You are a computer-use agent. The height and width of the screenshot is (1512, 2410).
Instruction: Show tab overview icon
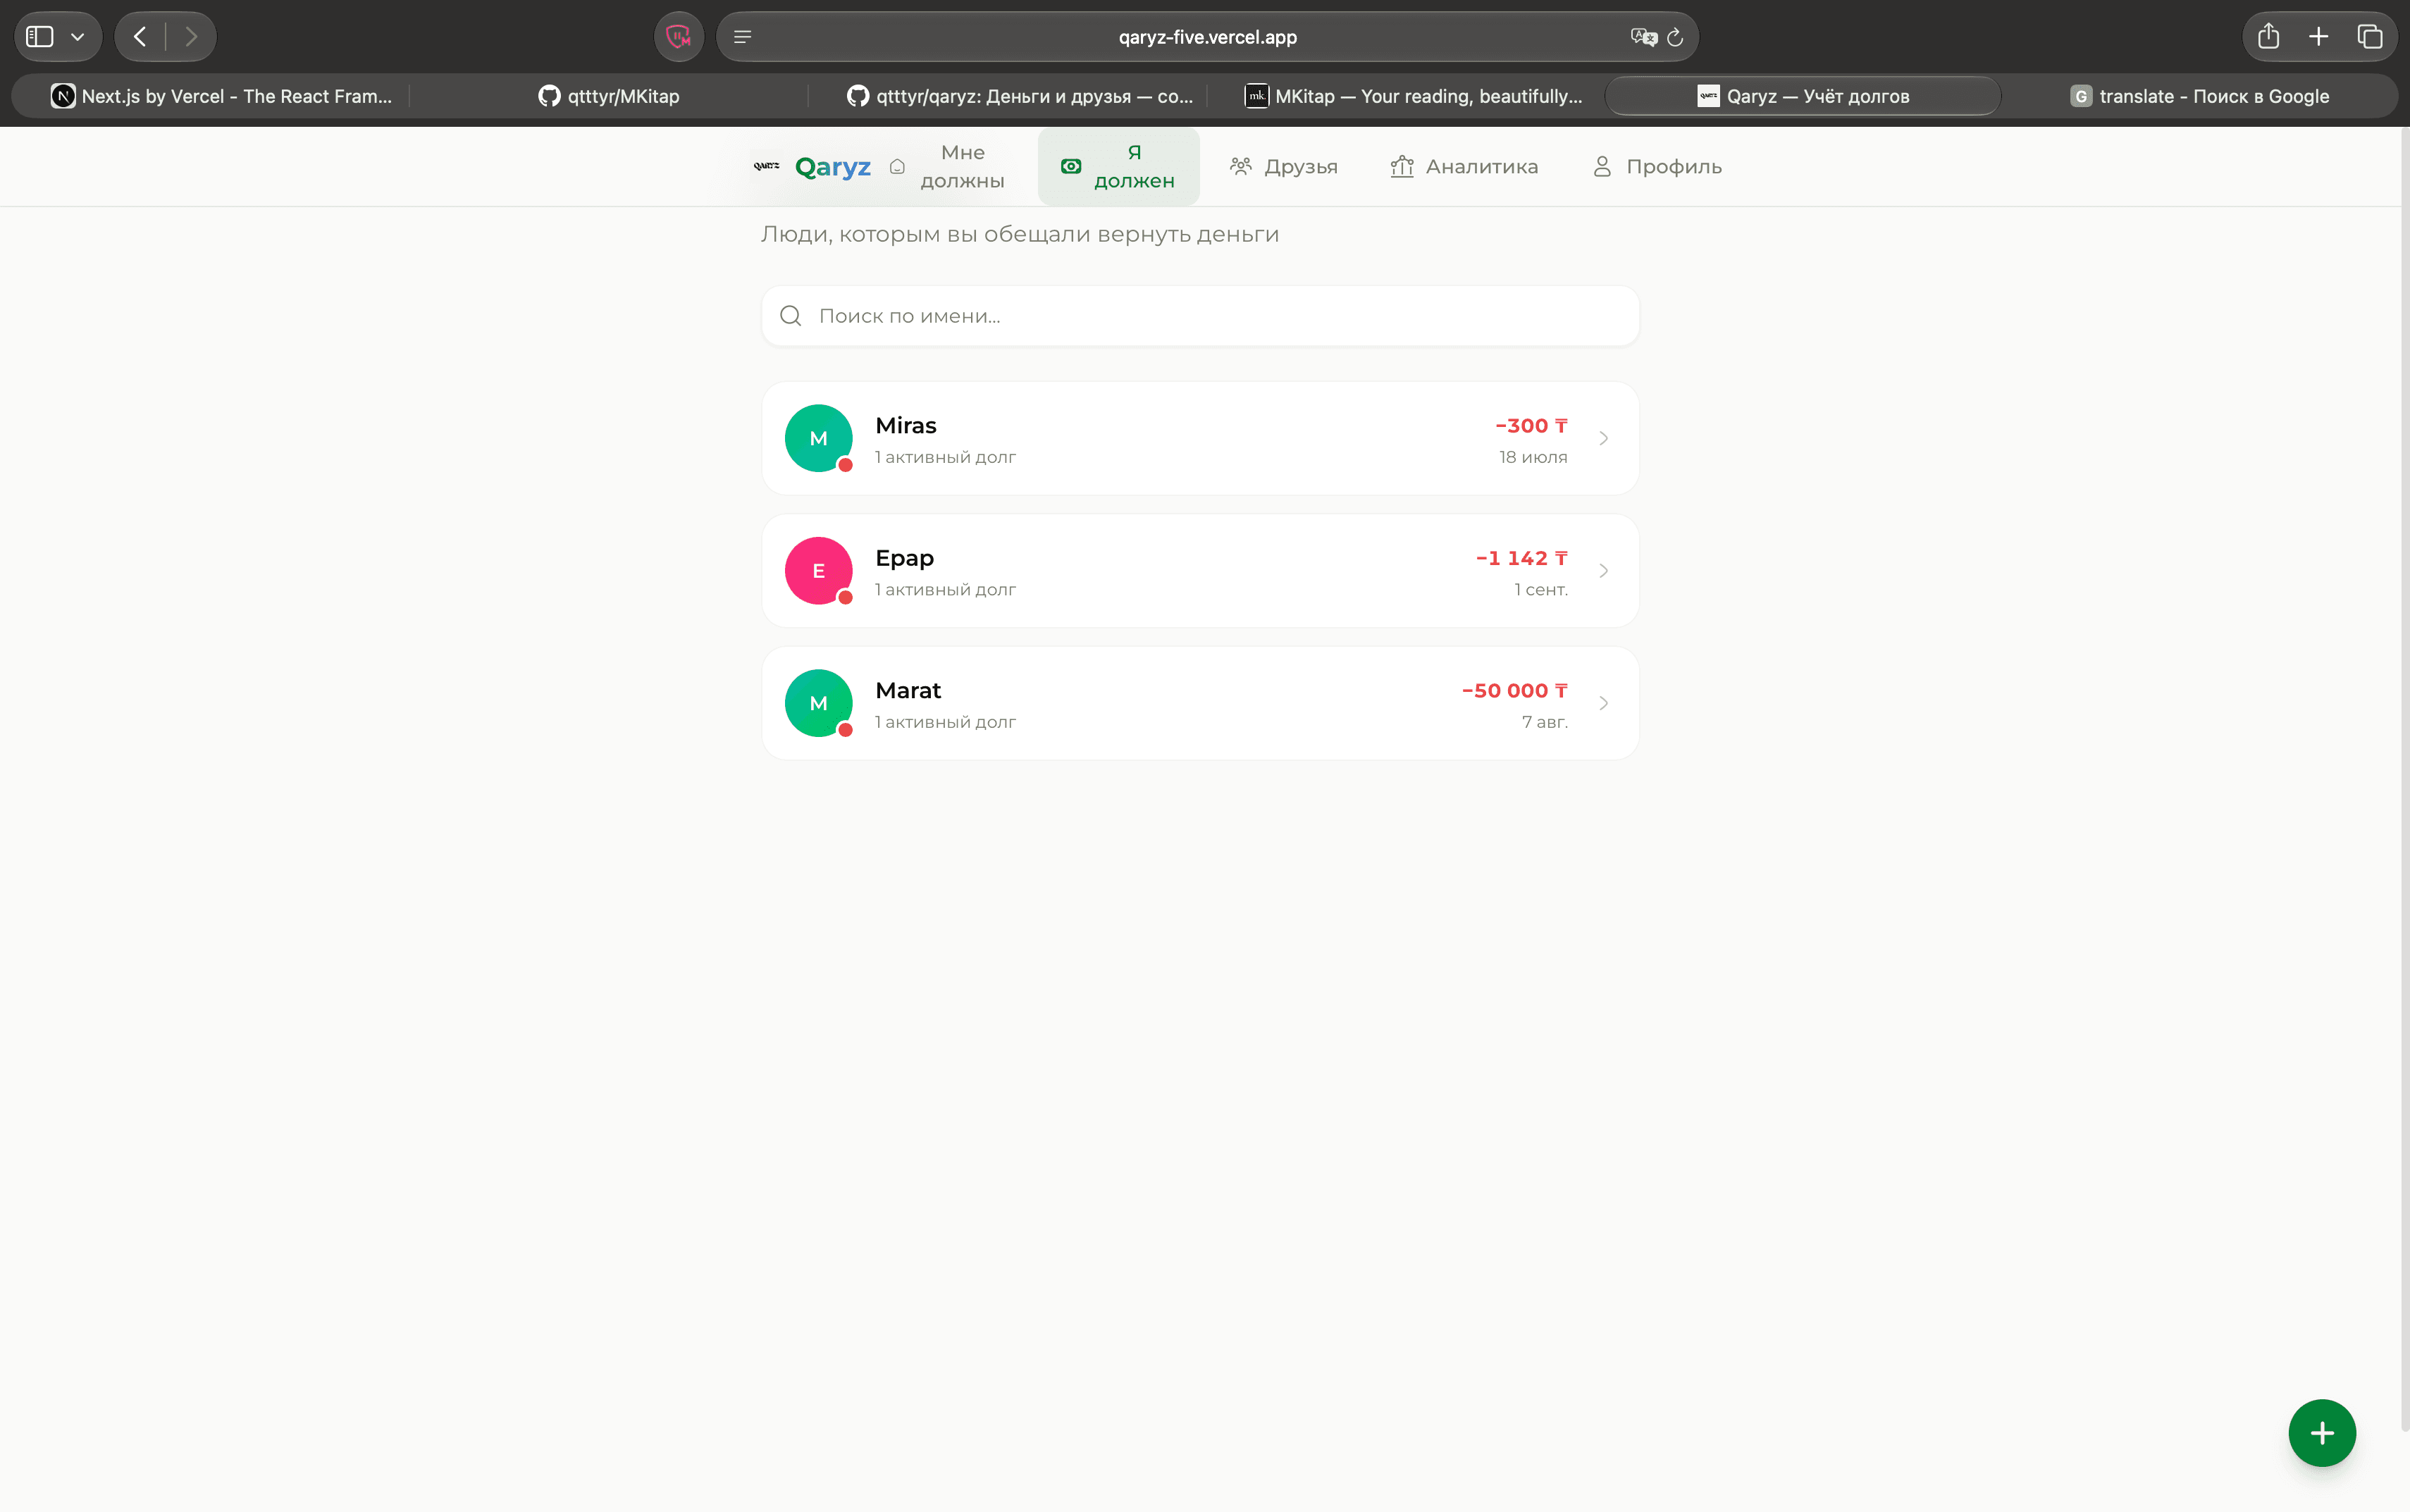click(2370, 37)
